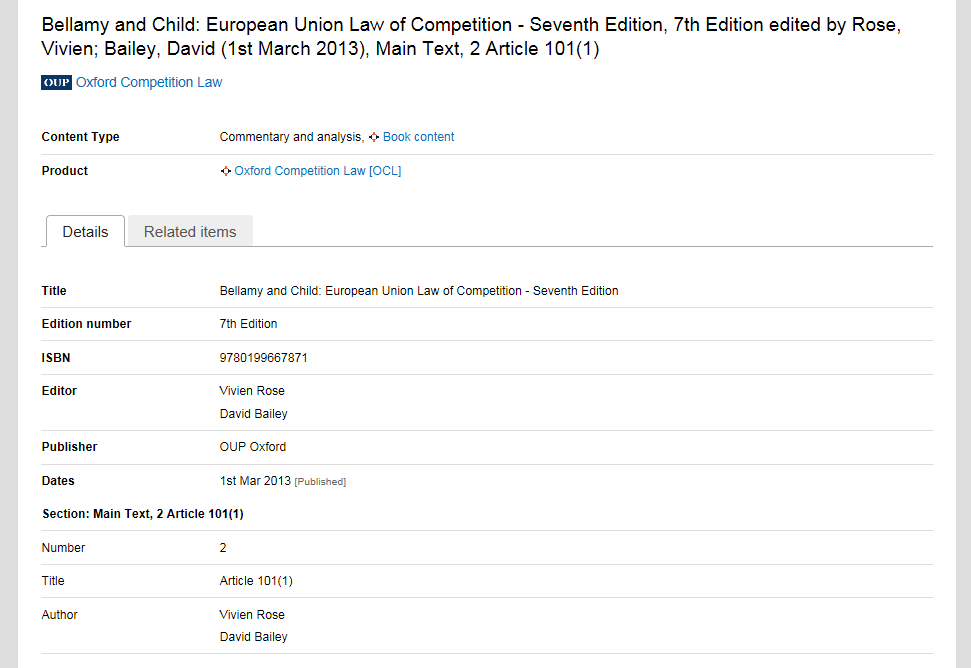Click David Bailey in the Editor row

[253, 413]
